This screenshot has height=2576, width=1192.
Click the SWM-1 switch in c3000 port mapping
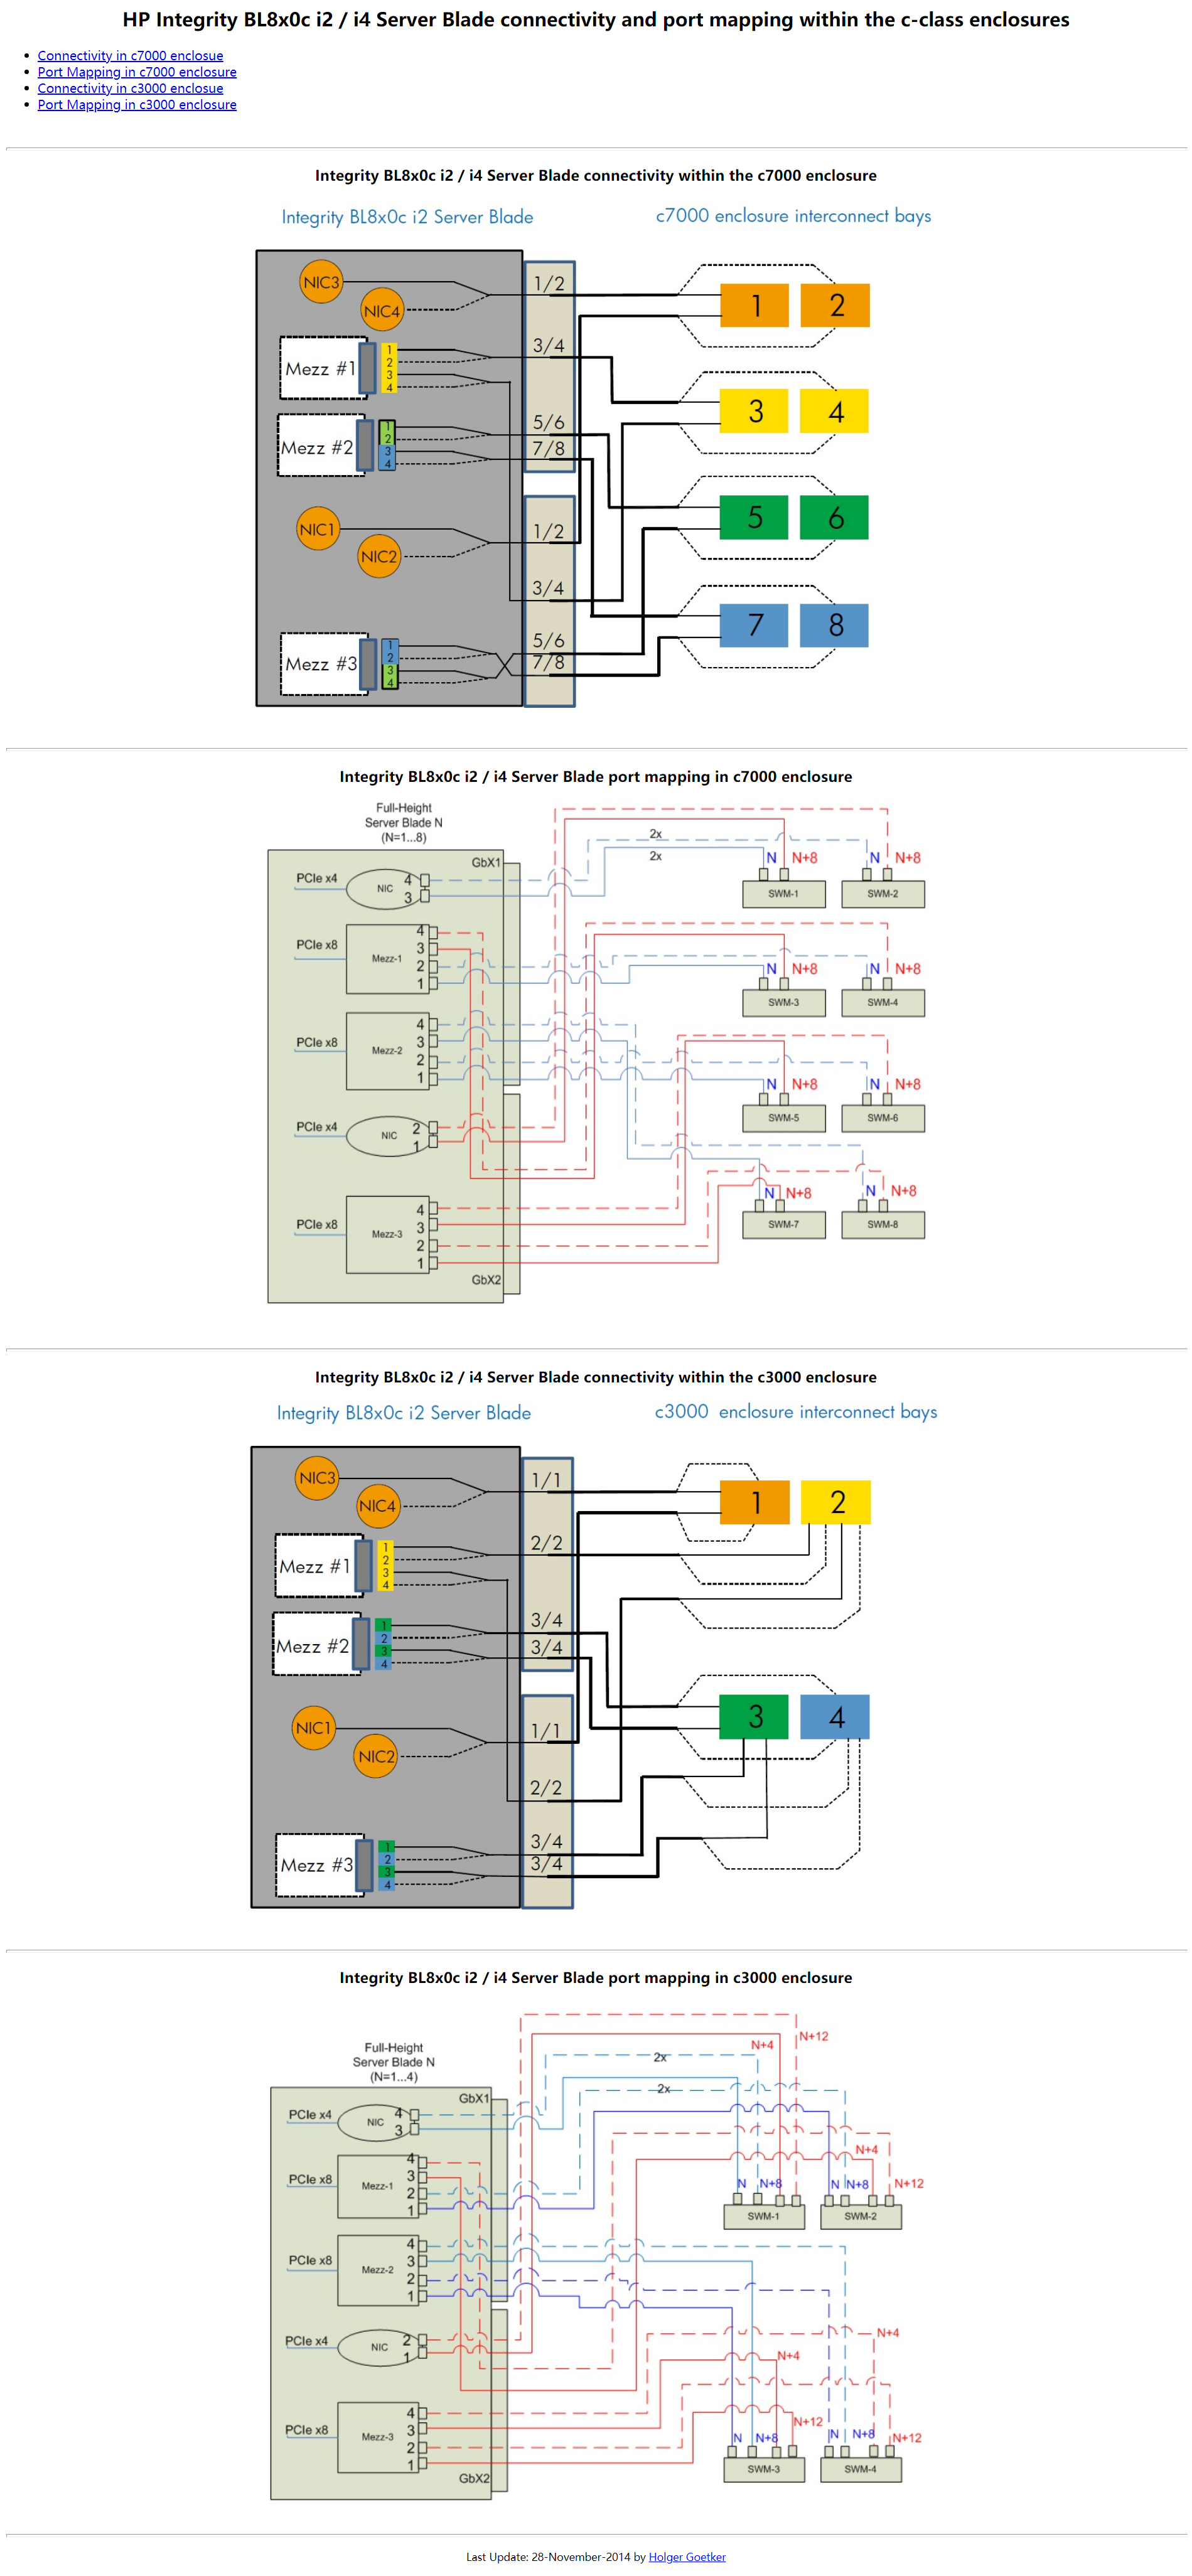coord(764,2217)
